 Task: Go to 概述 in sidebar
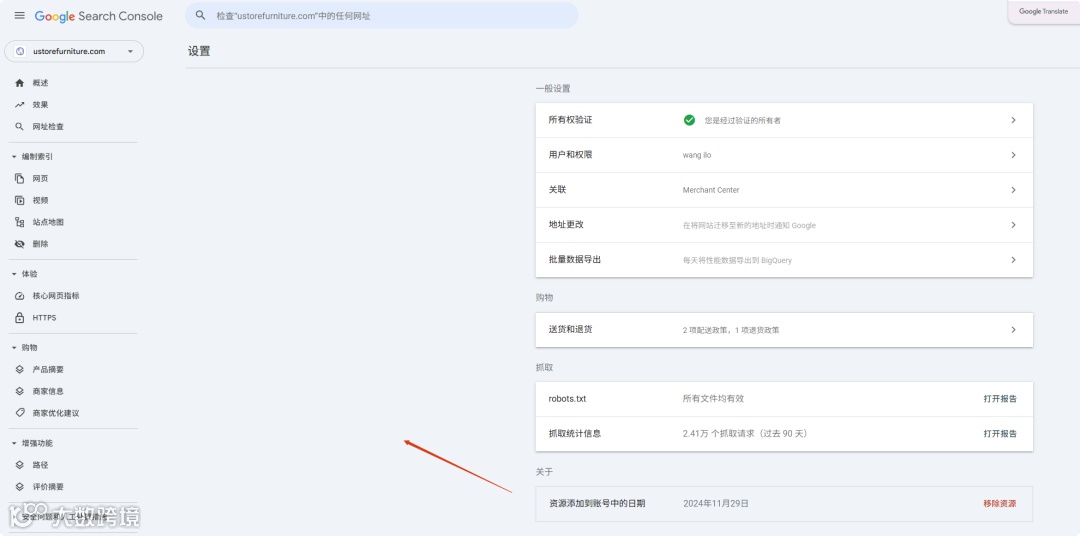41,83
